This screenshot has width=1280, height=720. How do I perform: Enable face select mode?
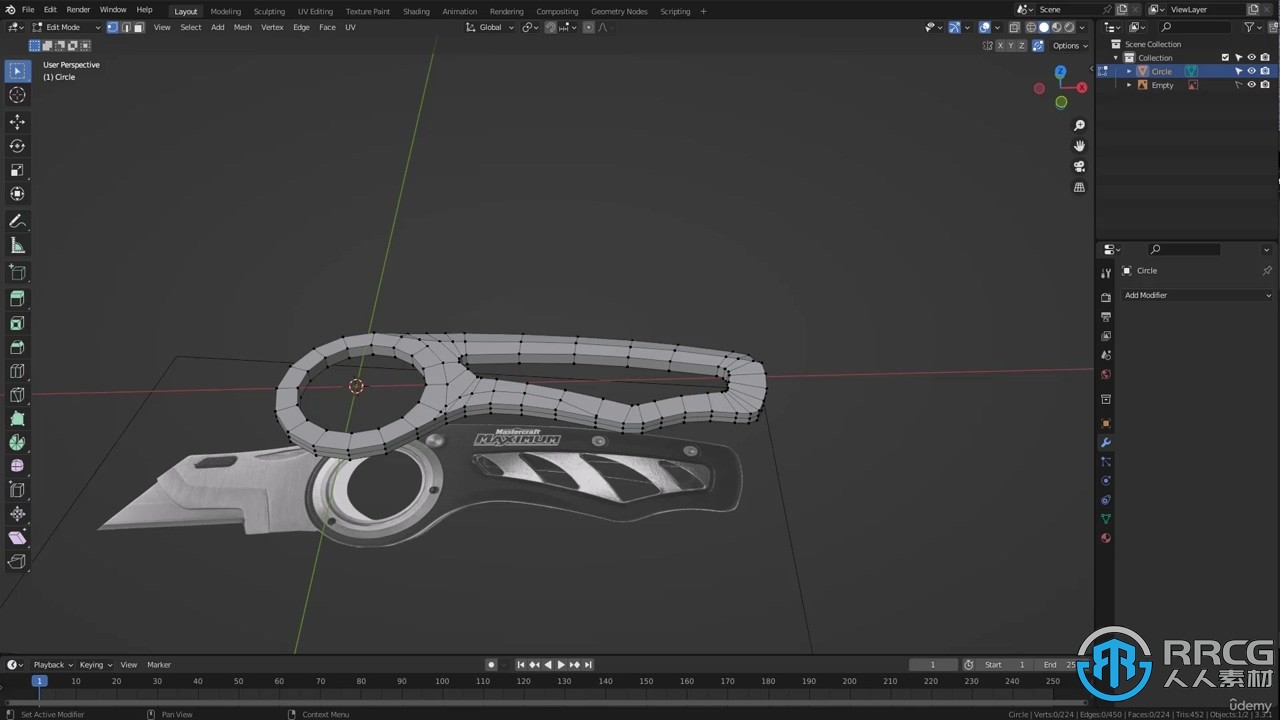(138, 27)
